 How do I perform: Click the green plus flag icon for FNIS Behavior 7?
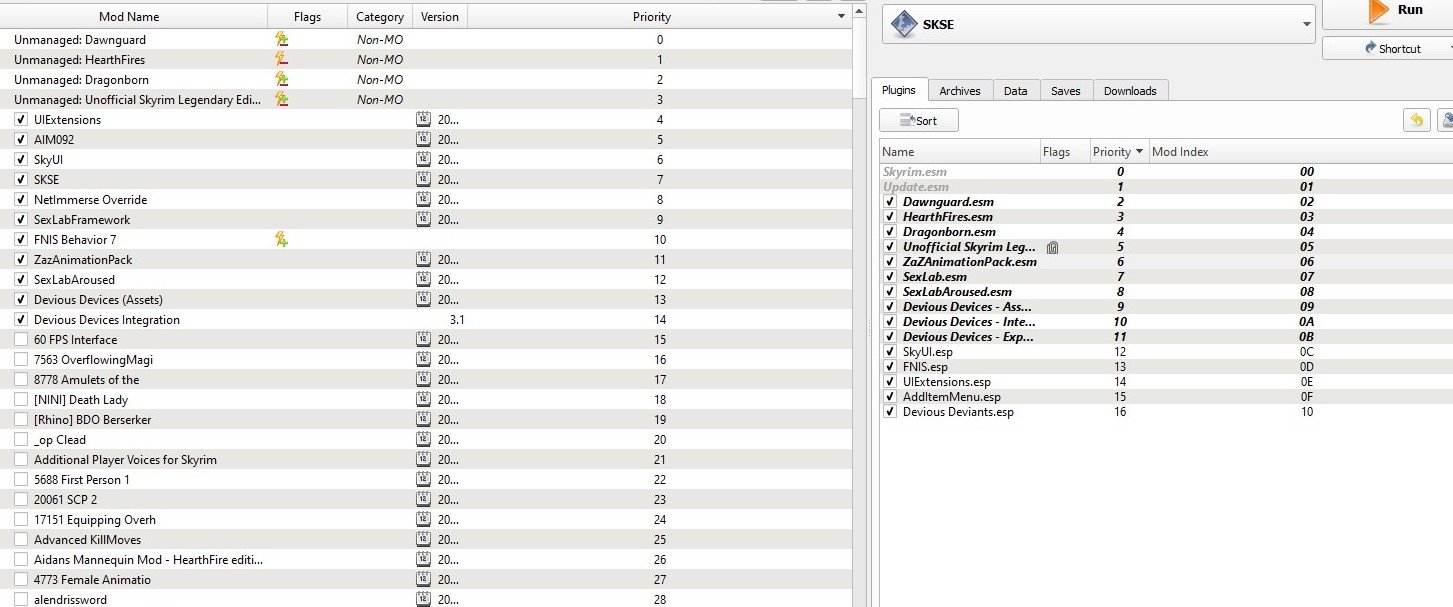(x=282, y=239)
